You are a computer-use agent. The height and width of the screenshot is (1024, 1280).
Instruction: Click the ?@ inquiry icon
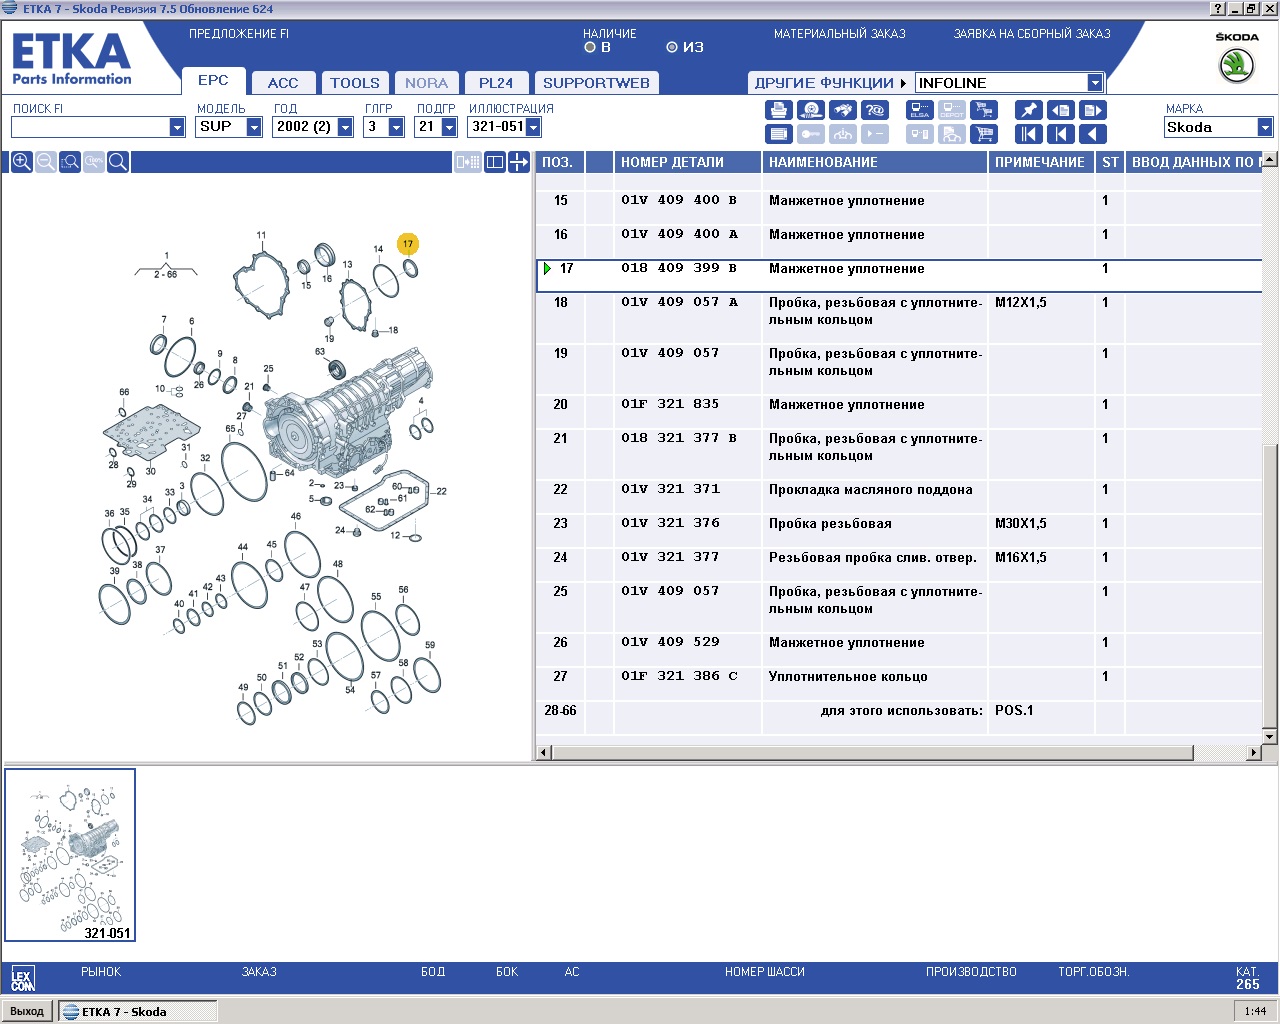[x=875, y=110]
